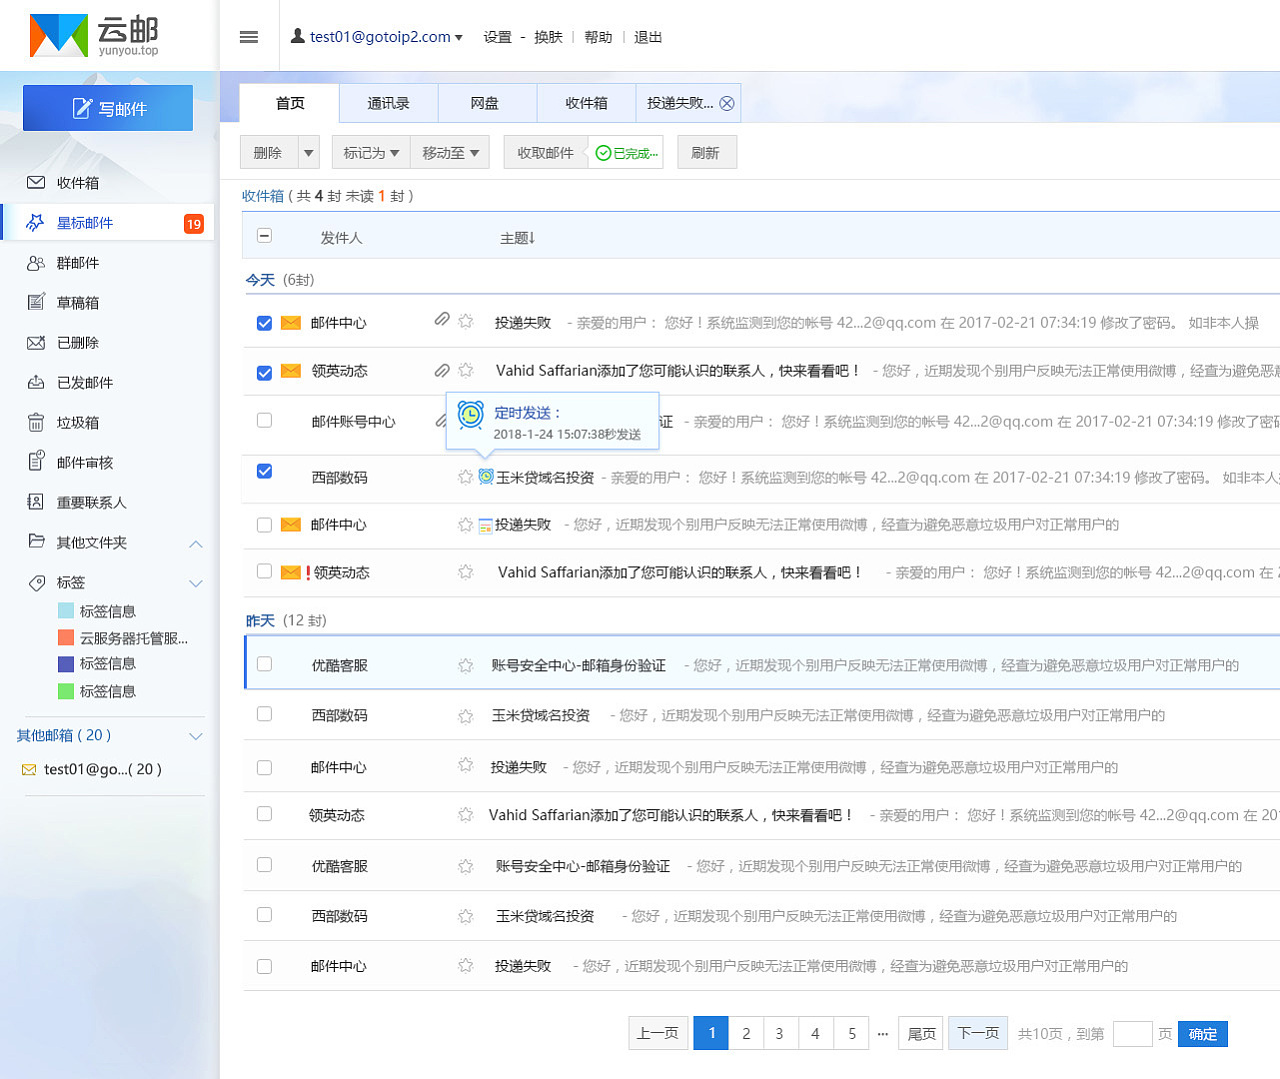1280x1079 pixels.
Task: Collapse the 其他文件夹 folder section
Action: point(196,543)
